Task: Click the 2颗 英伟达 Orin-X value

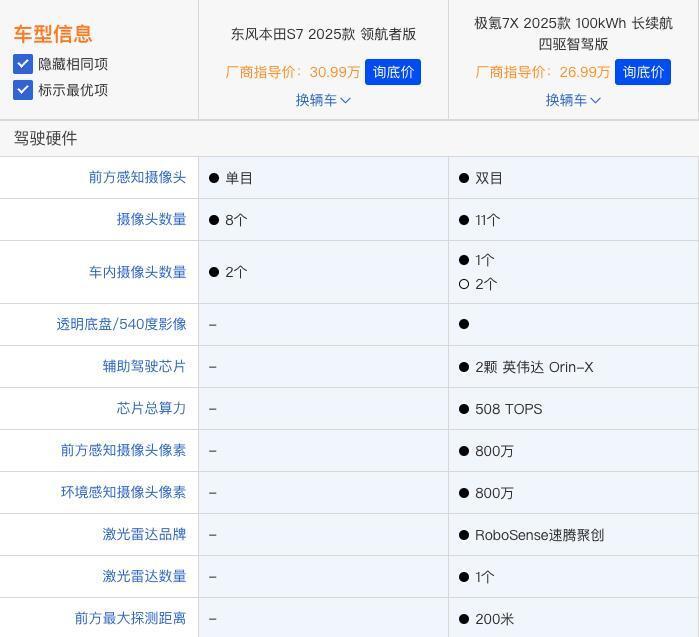Action: (534, 367)
